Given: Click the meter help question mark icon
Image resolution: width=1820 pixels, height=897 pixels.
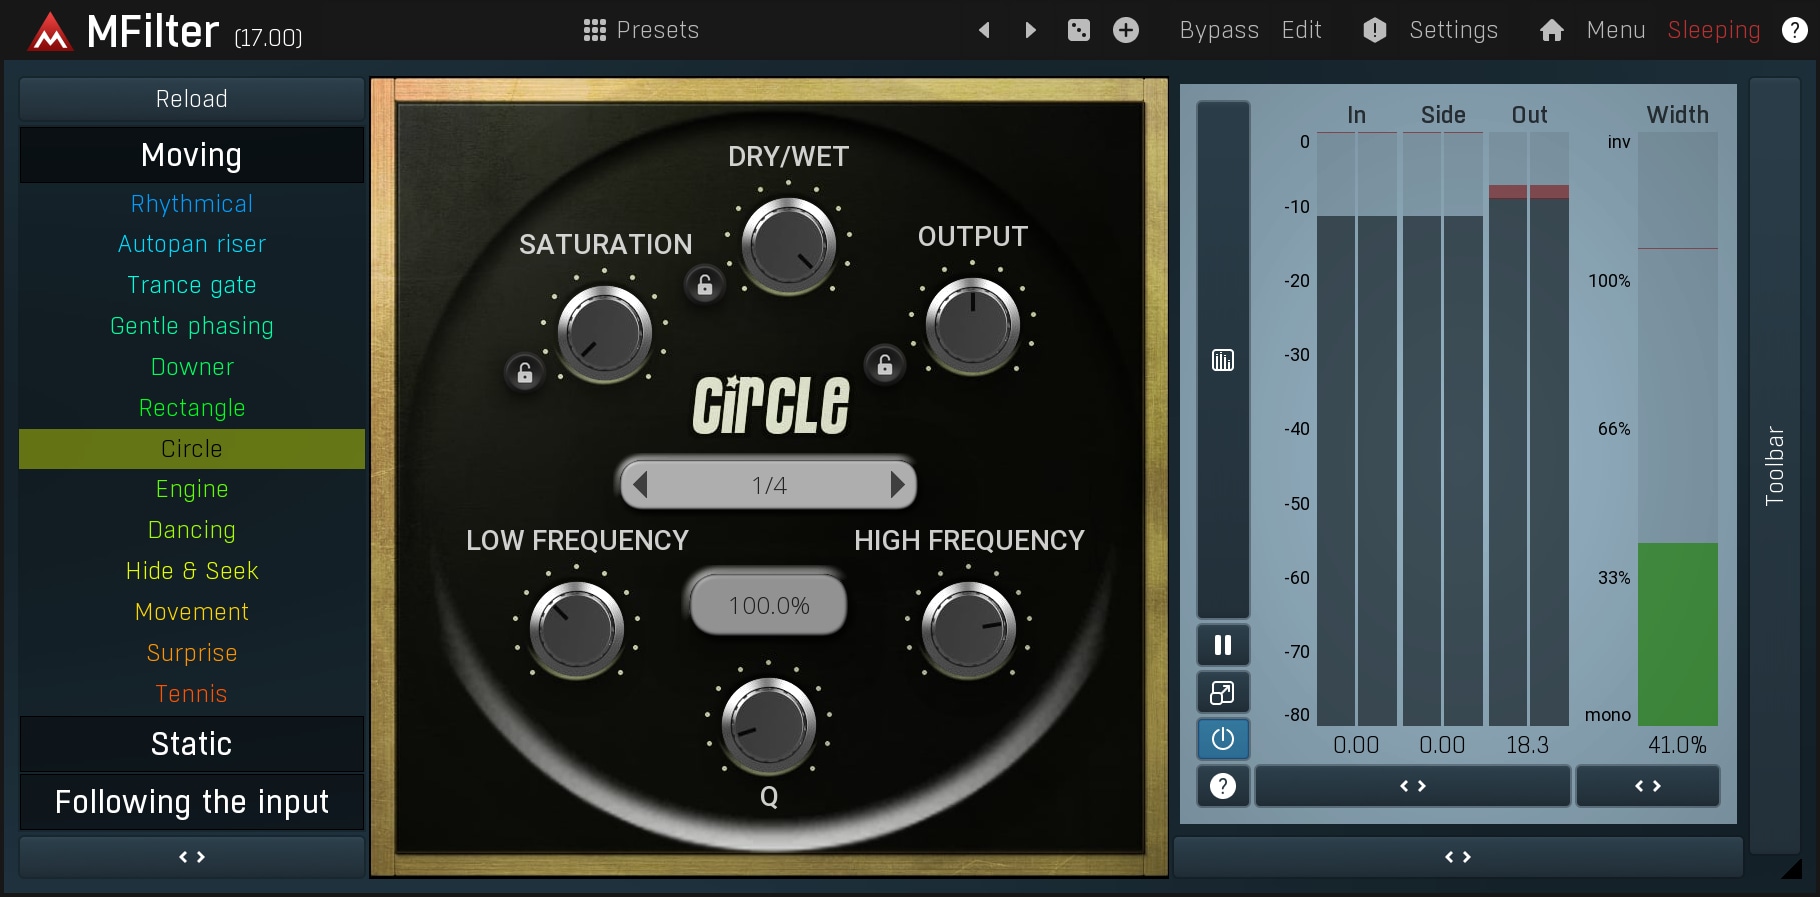Looking at the screenshot, I should [x=1223, y=787].
